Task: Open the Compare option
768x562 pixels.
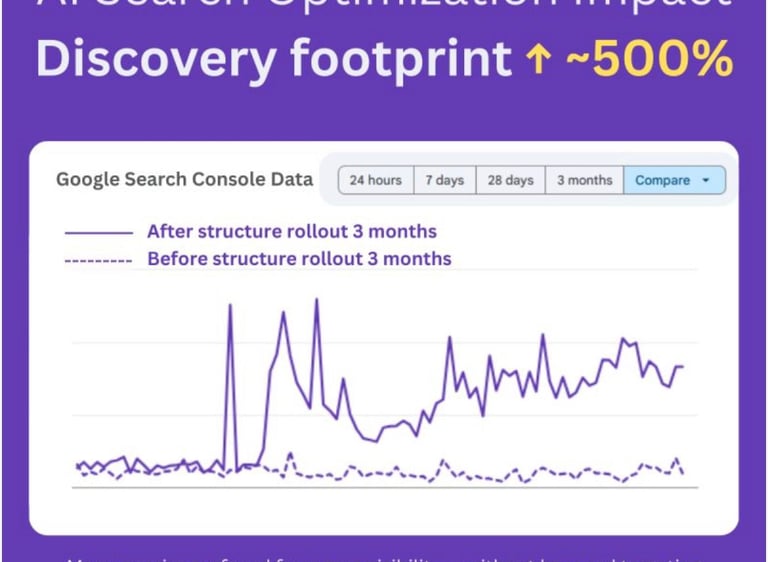Action: [674, 180]
